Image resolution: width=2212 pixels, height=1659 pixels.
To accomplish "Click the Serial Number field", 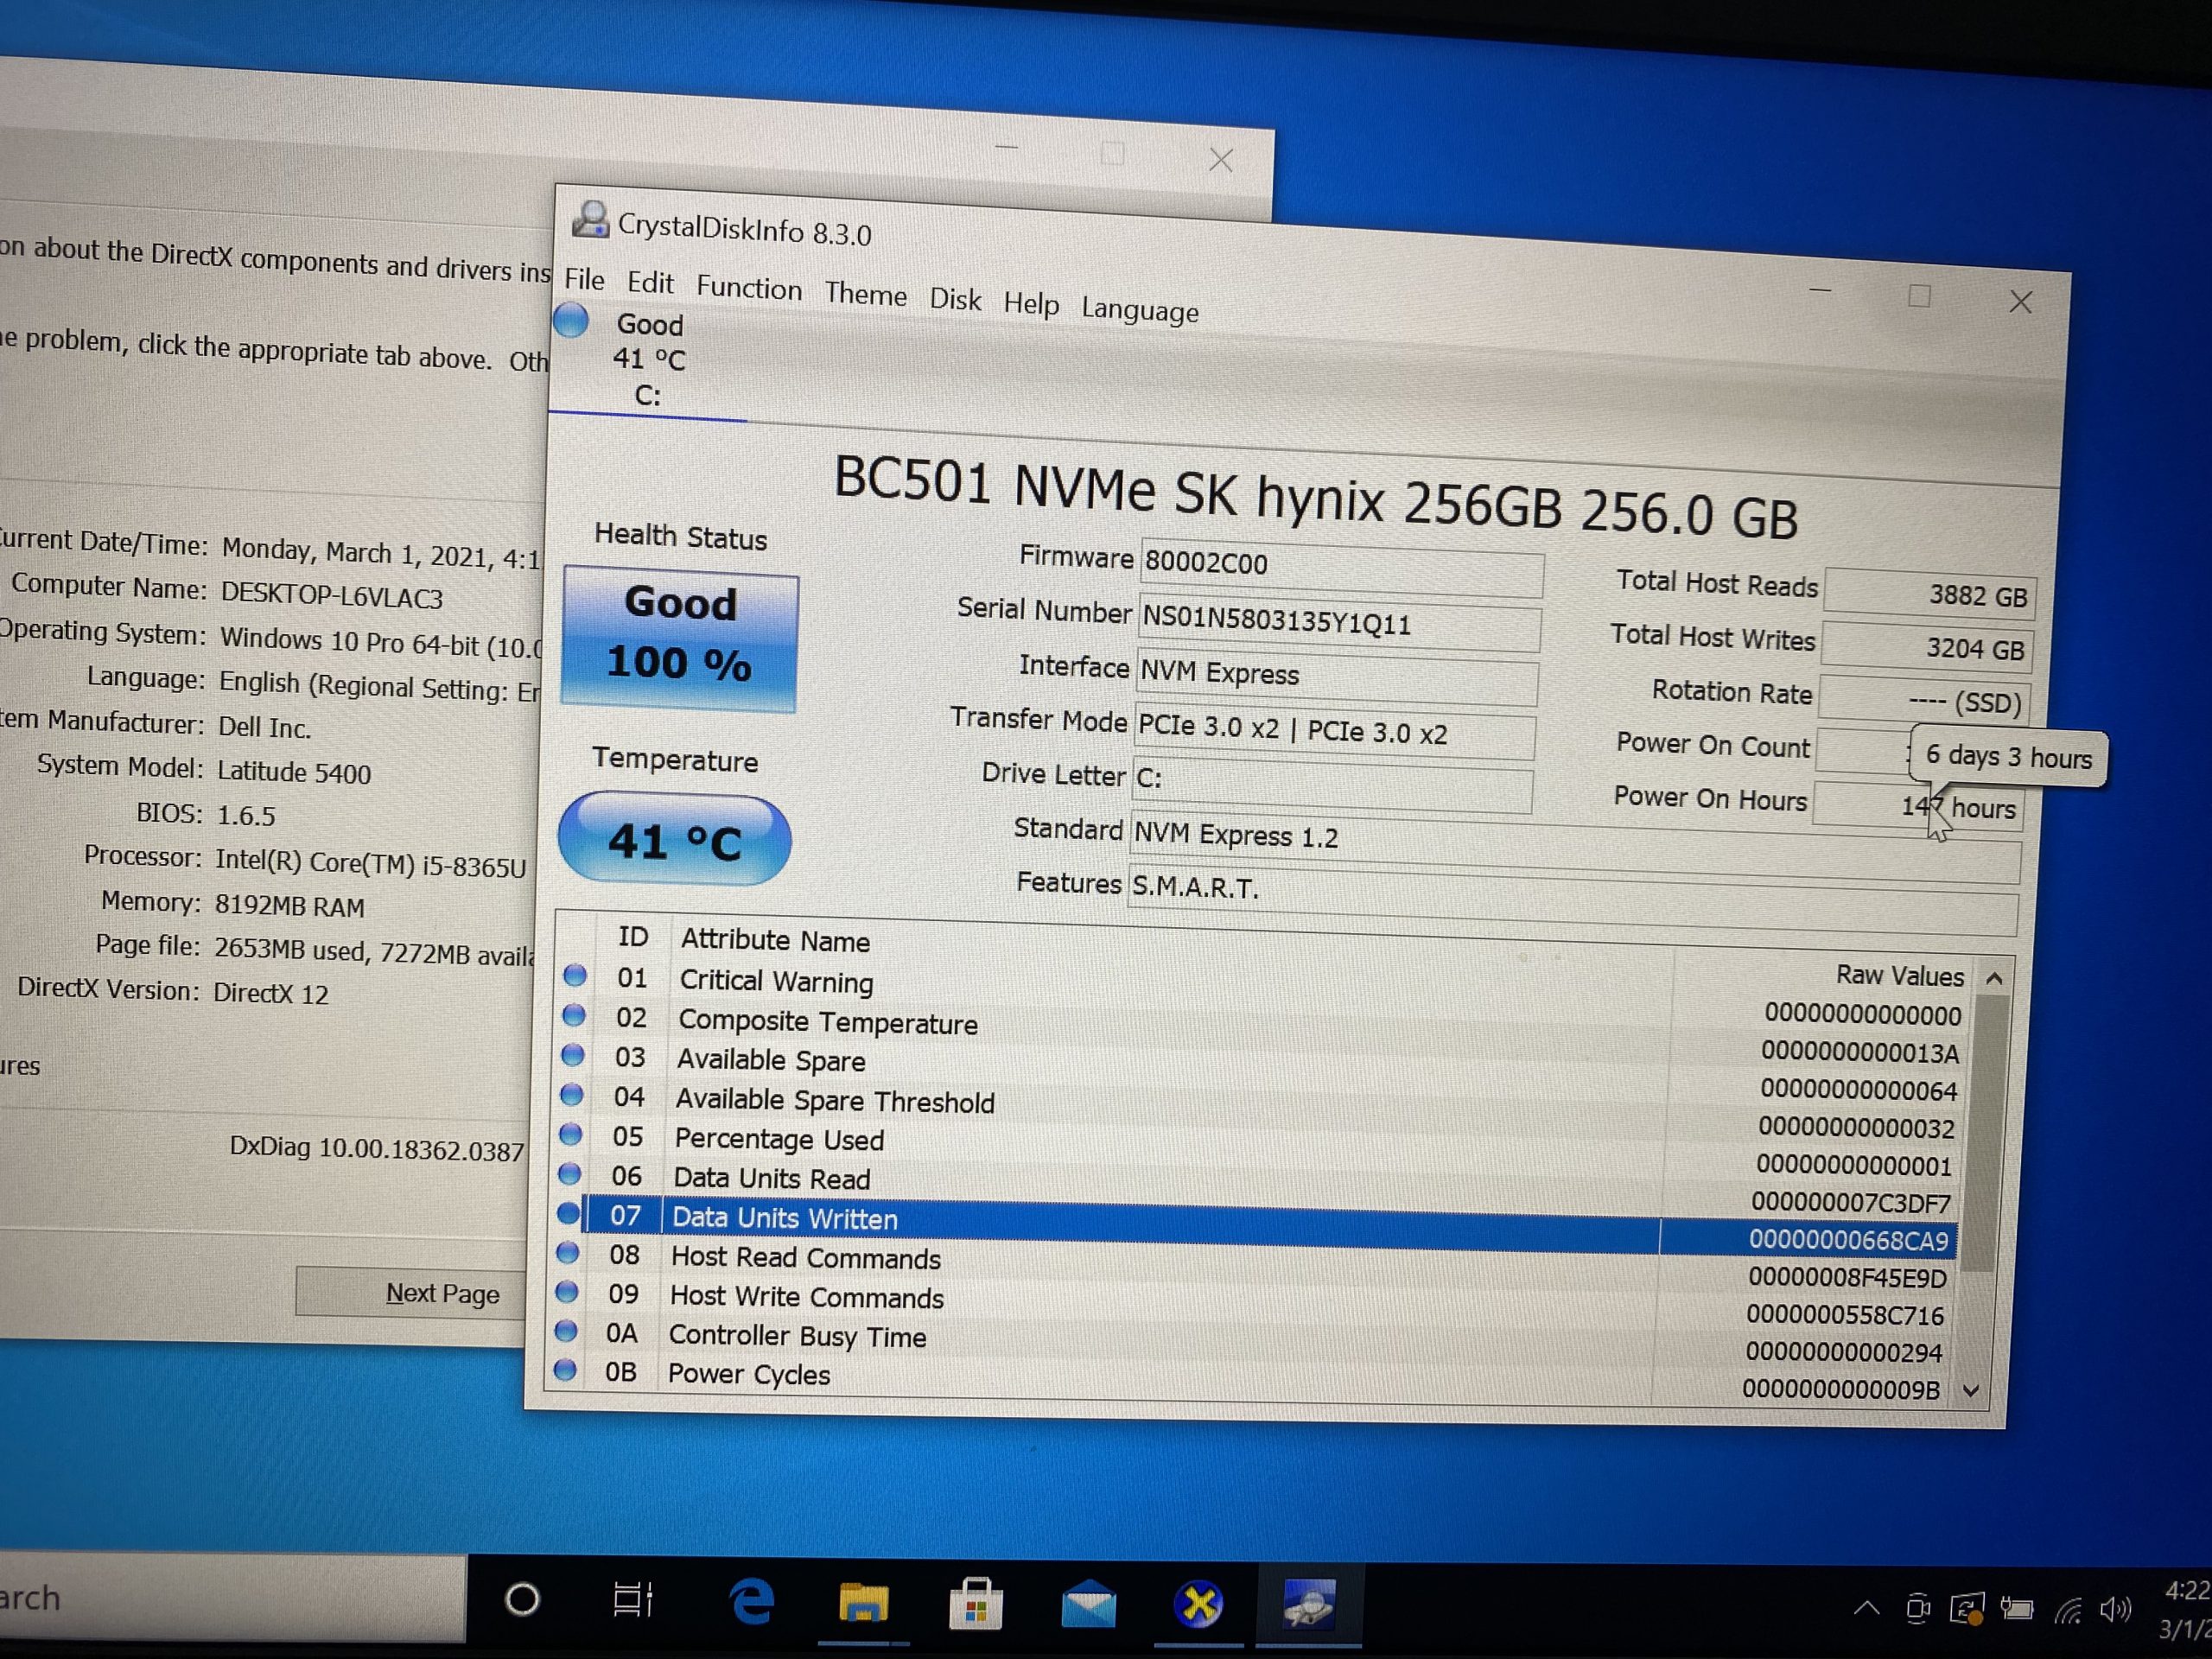I will (x=1340, y=622).
